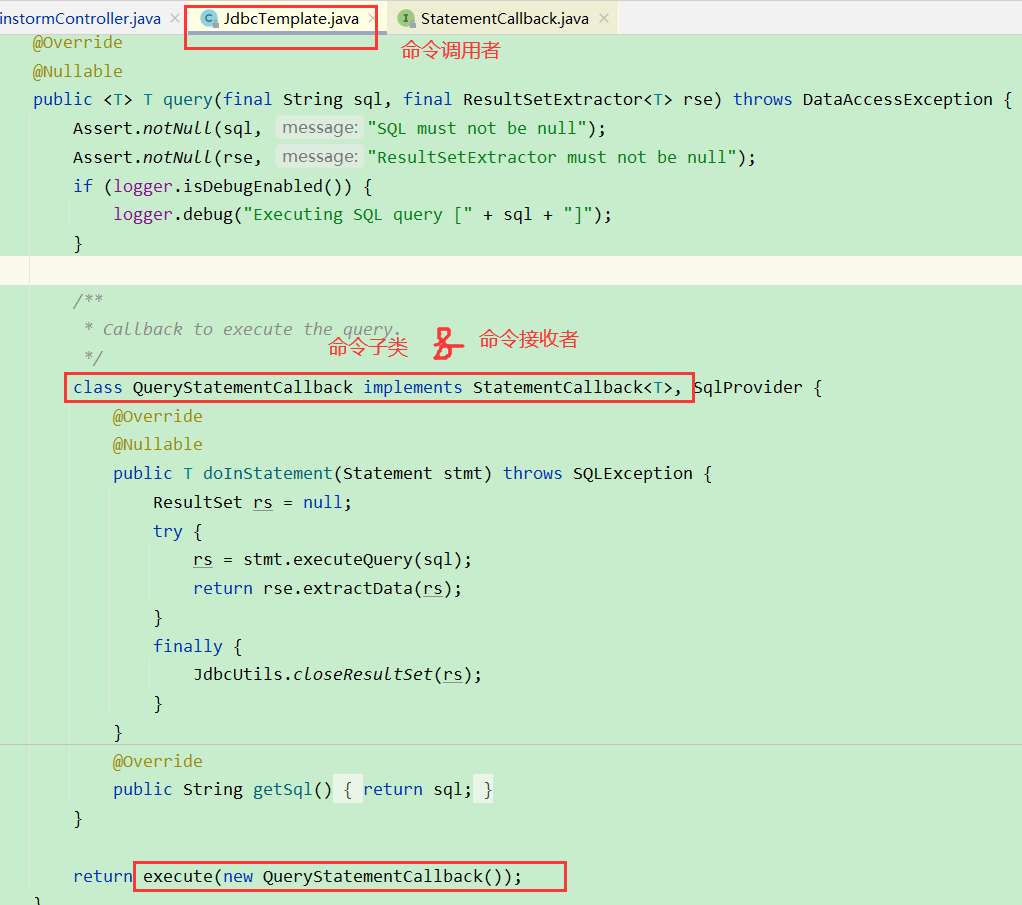Click SqlProvider in the class declaration
The image size is (1022, 905).
click(x=748, y=387)
